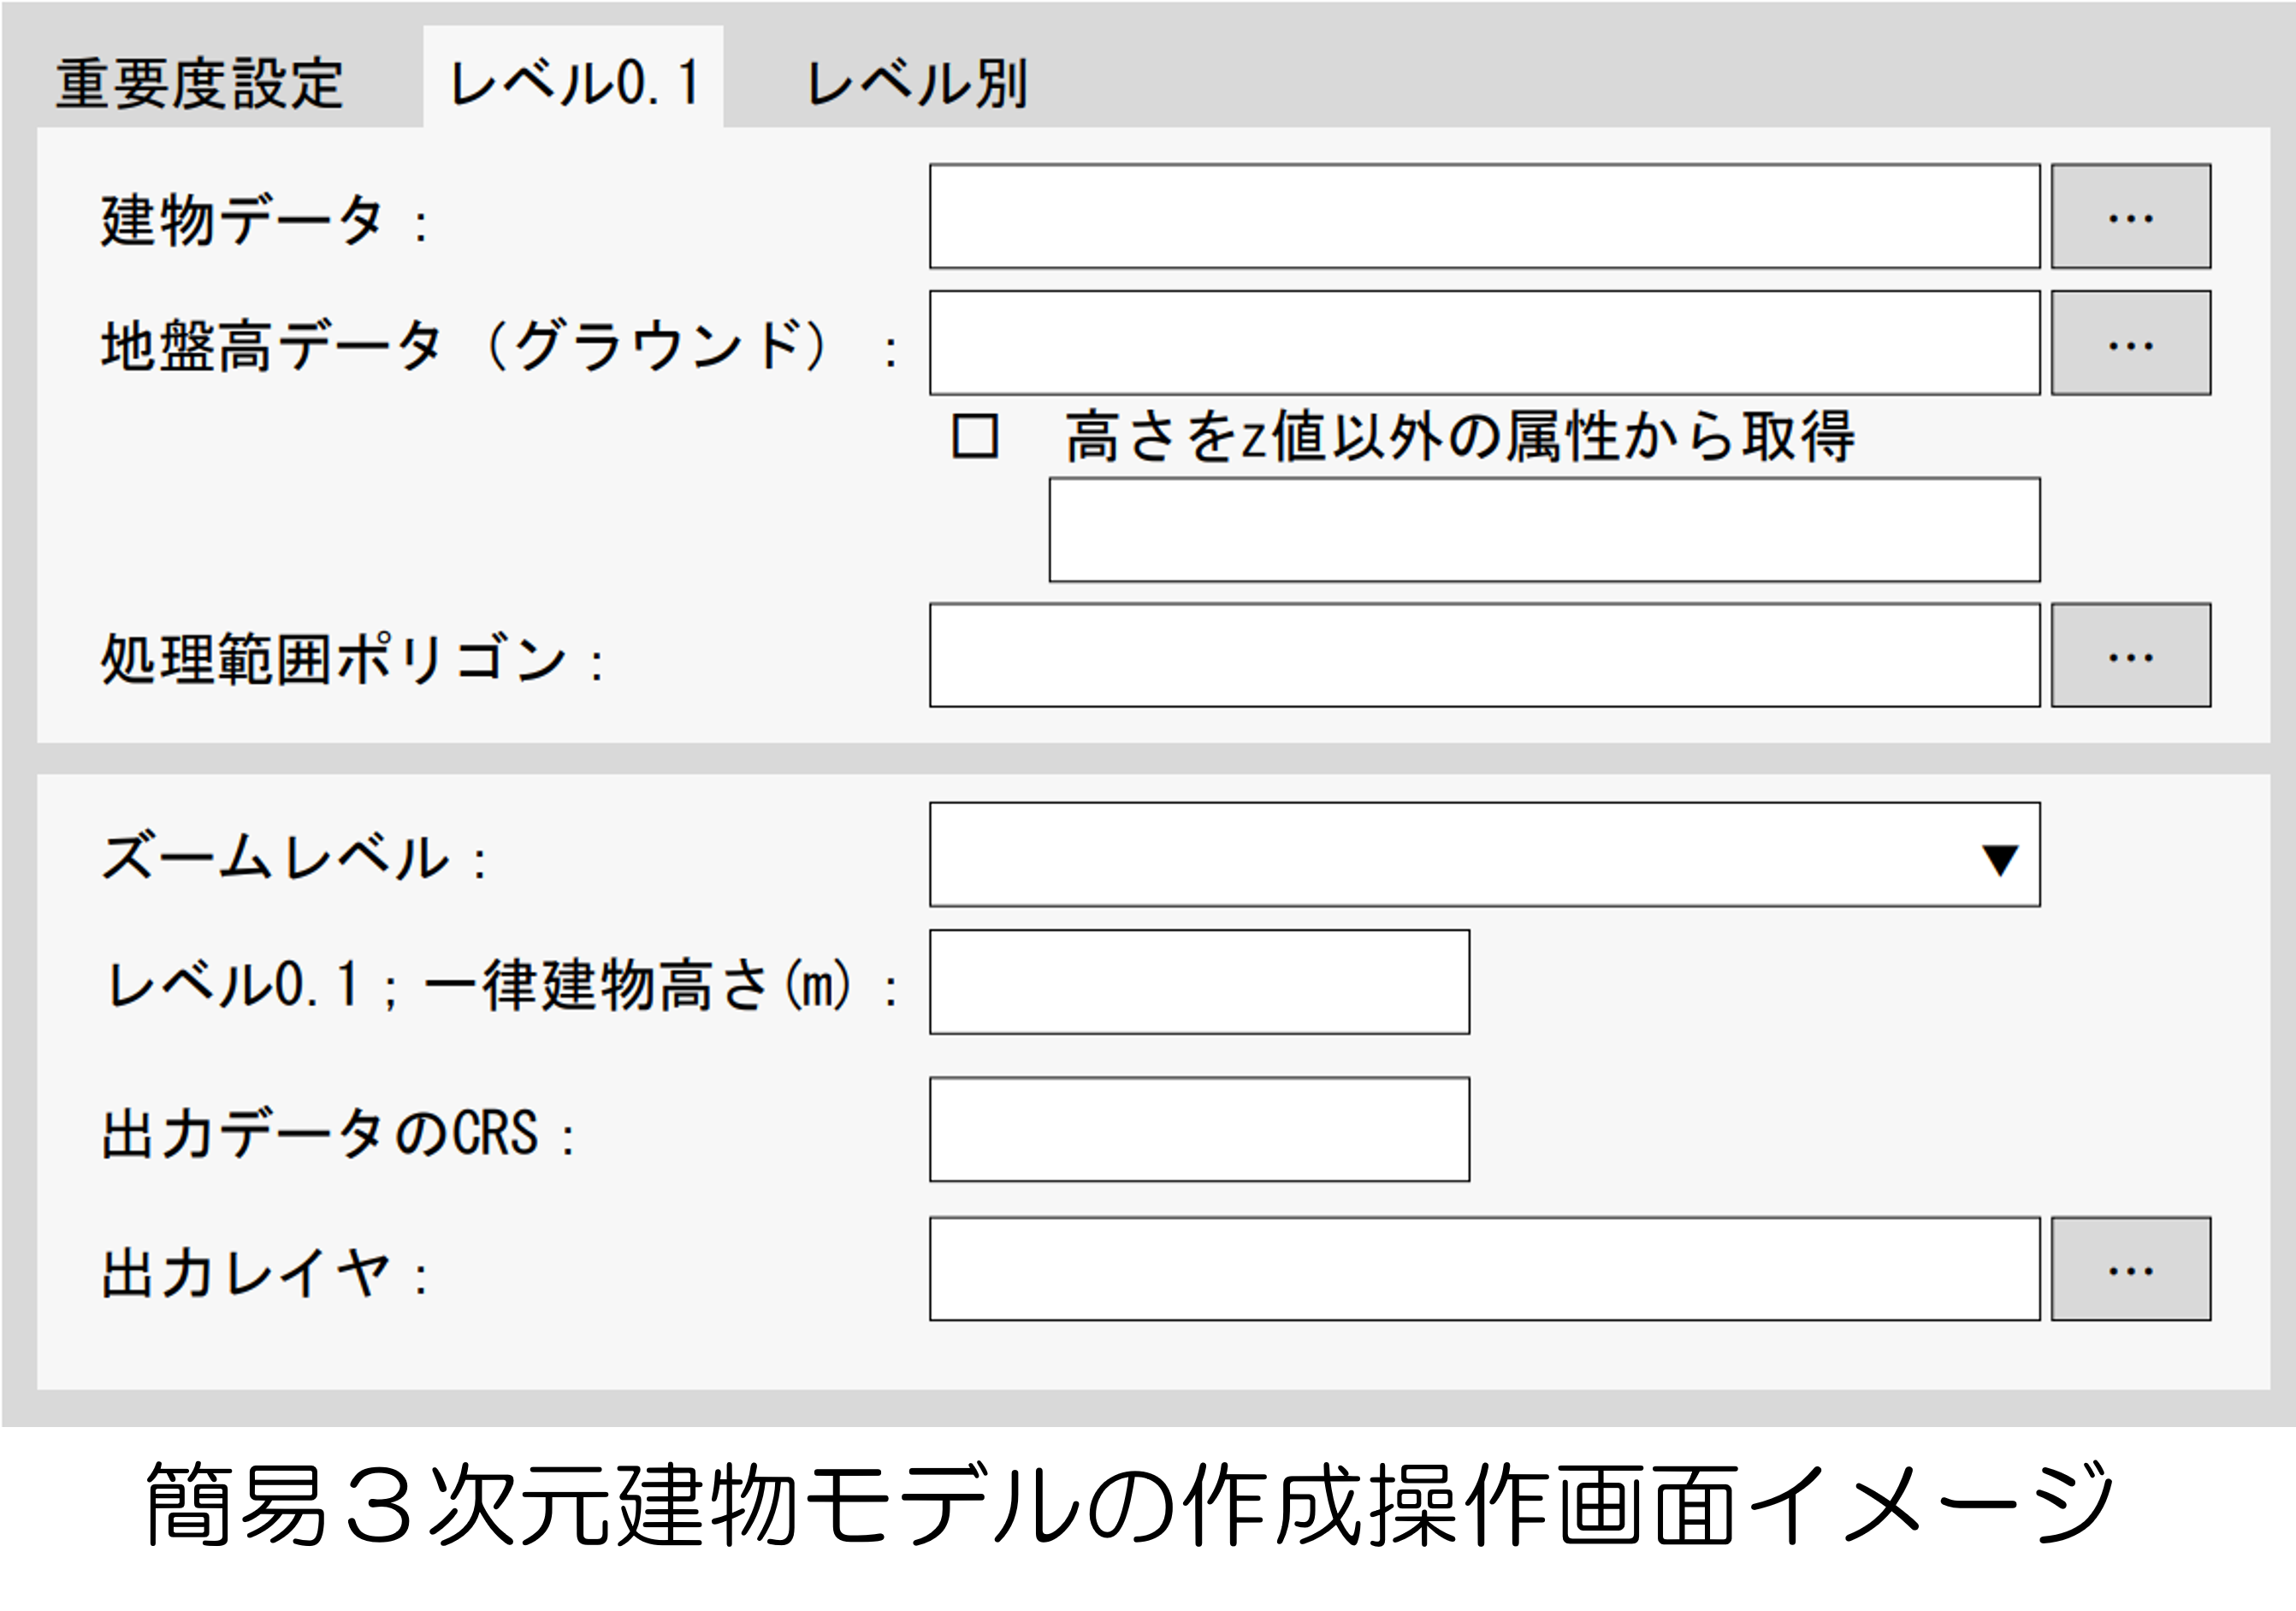Click browse button for 建物データ
The width and height of the screenshot is (2296, 1611).
coord(2130,217)
